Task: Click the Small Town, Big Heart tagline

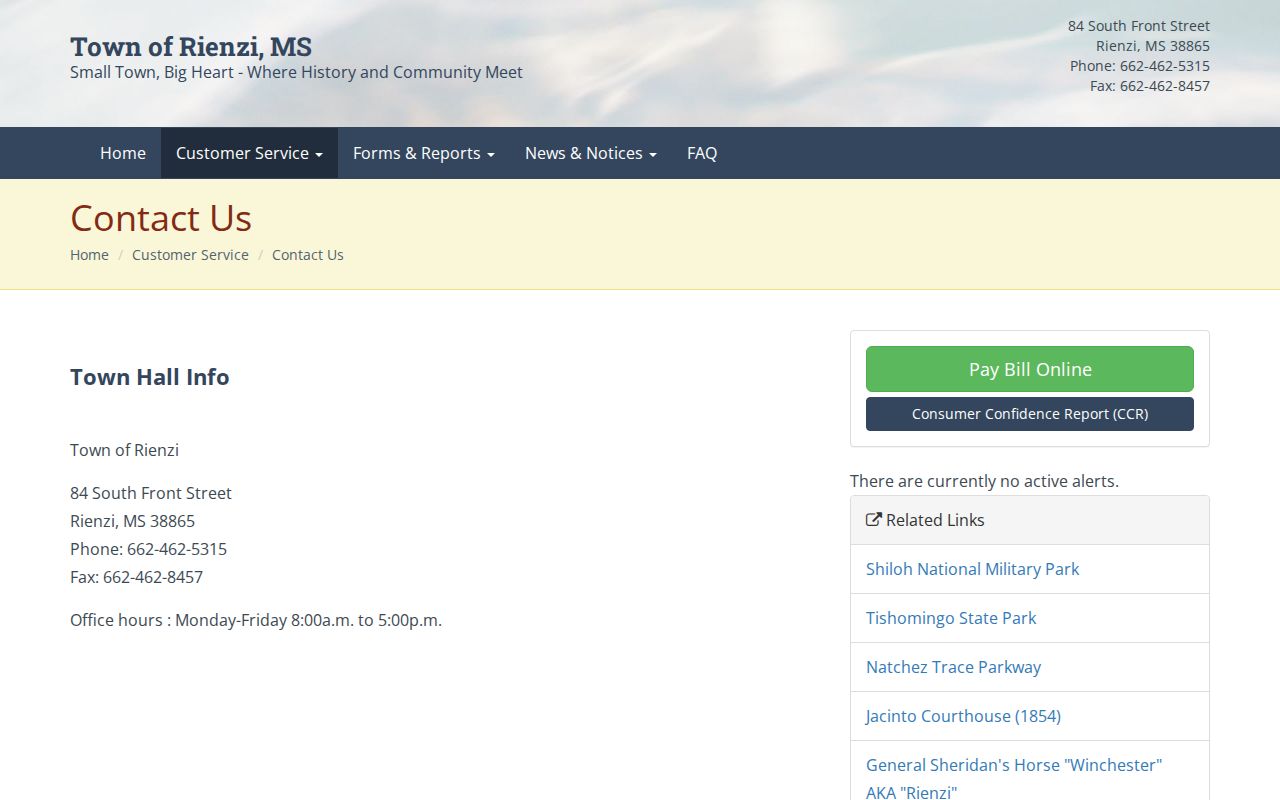Action: pyautogui.click(x=296, y=72)
